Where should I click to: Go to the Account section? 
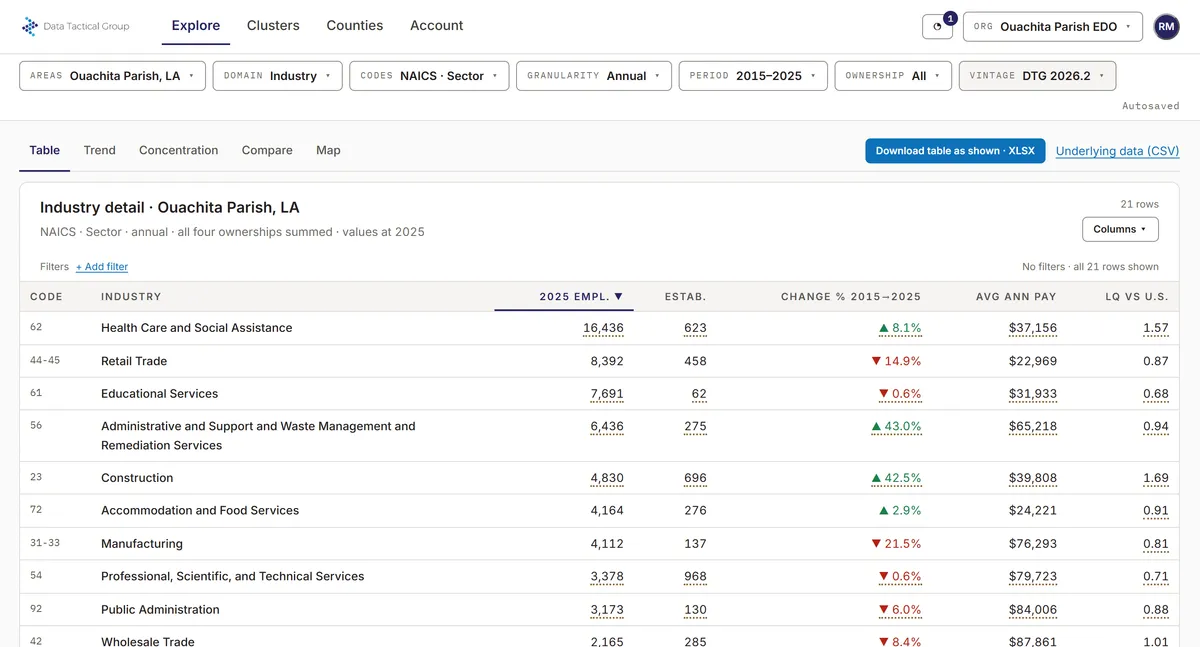pos(437,26)
